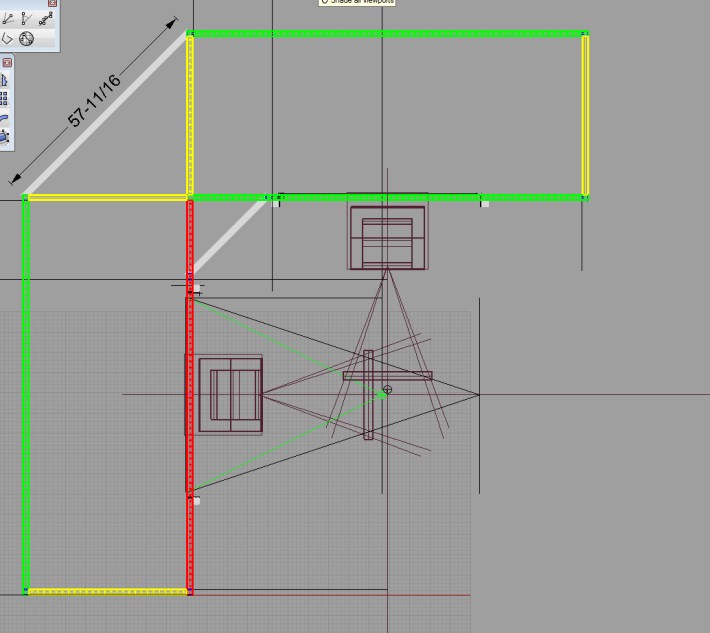Click the line from midpoint tool icon
This screenshot has height=633, width=710.
point(27,18)
